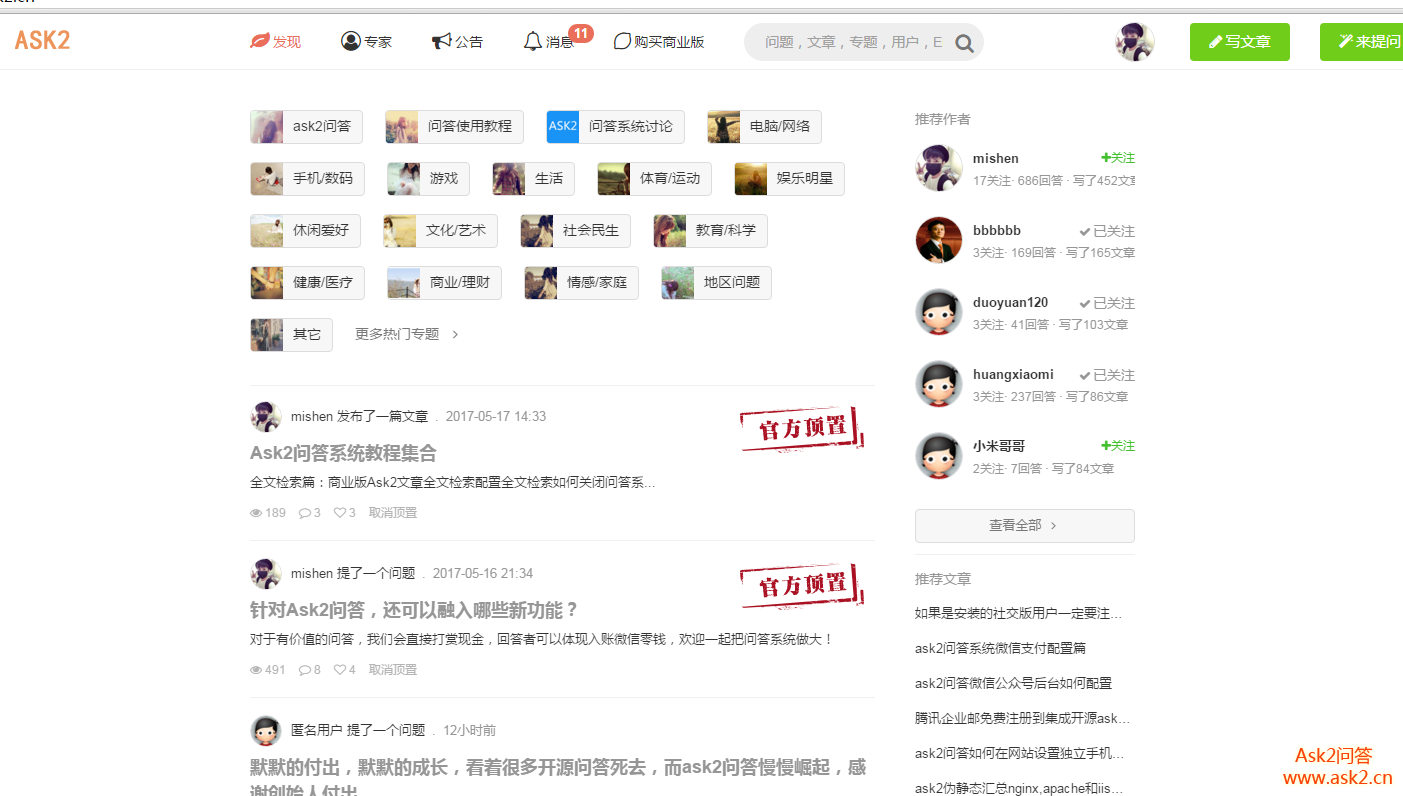Click the search magnifier icon
Image resolution: width=1403 pixels, height=796 pixels.
coord(964,43)
